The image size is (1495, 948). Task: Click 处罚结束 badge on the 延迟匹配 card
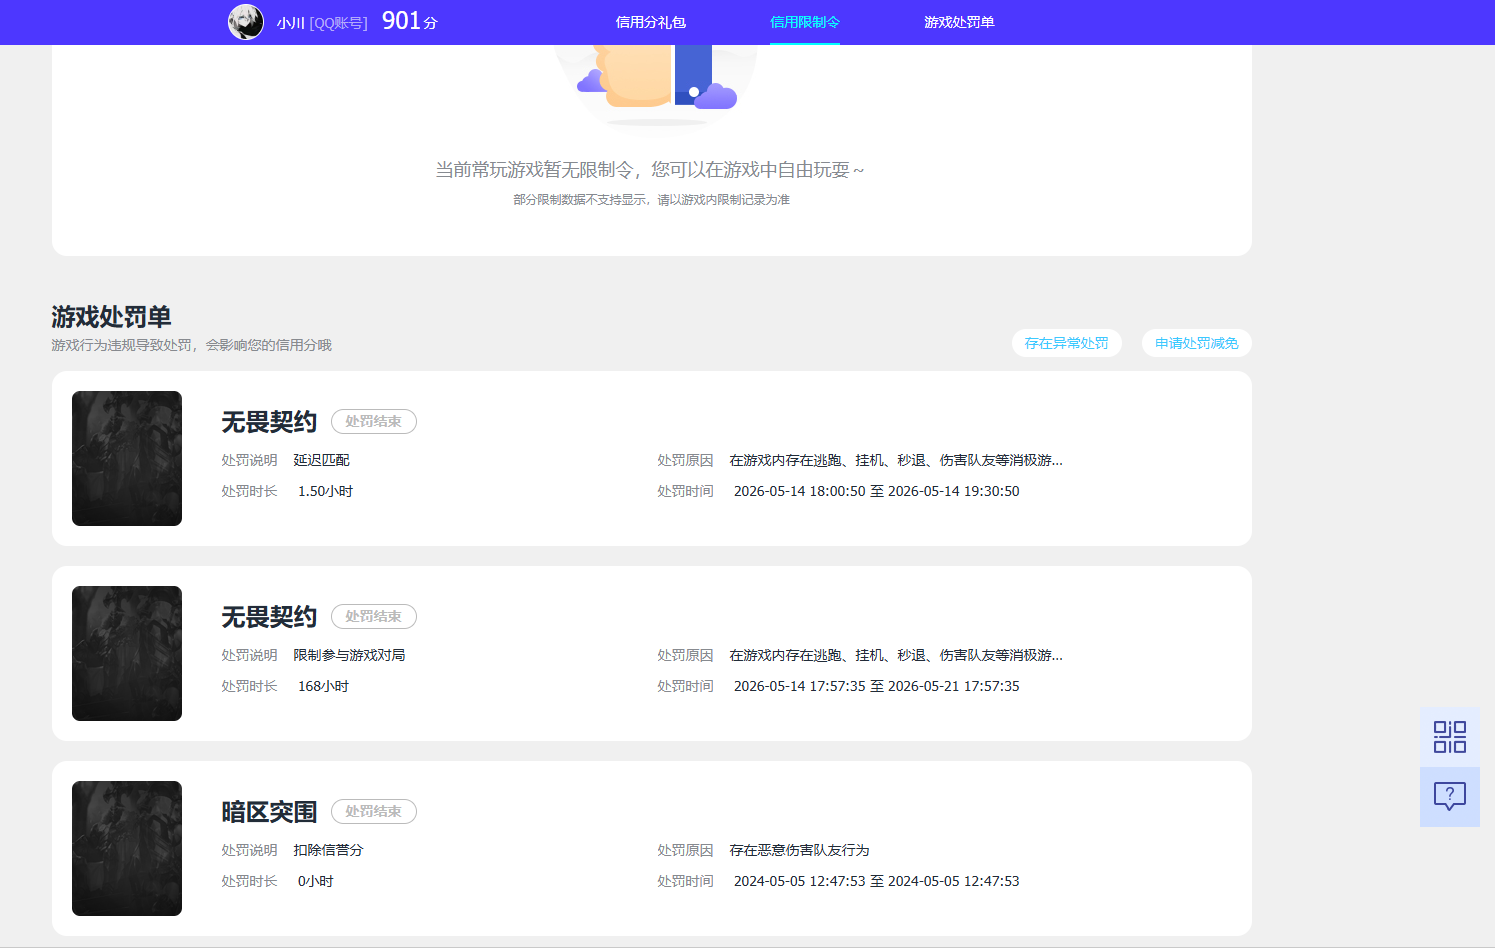(374, 422)
